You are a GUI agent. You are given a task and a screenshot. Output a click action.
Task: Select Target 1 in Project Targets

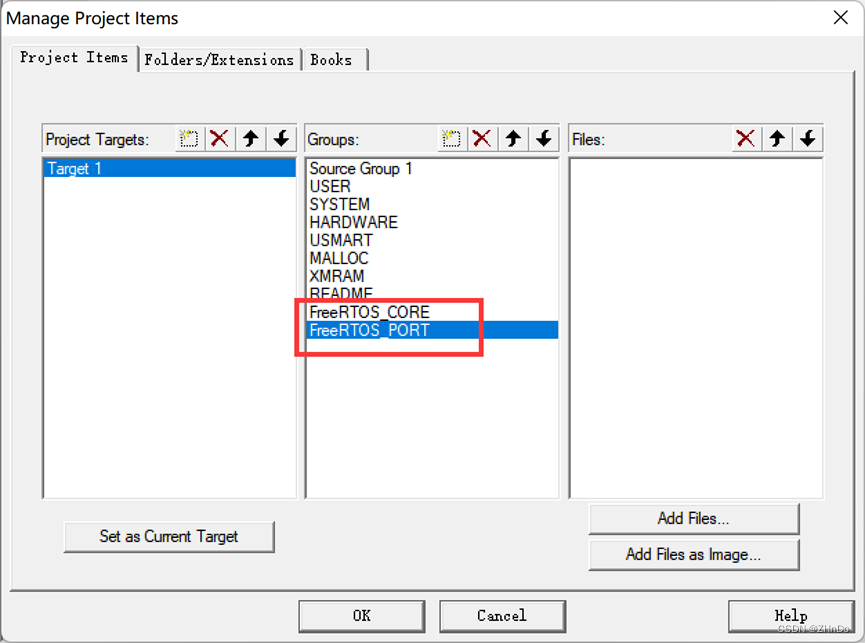[x=169, y=168]
